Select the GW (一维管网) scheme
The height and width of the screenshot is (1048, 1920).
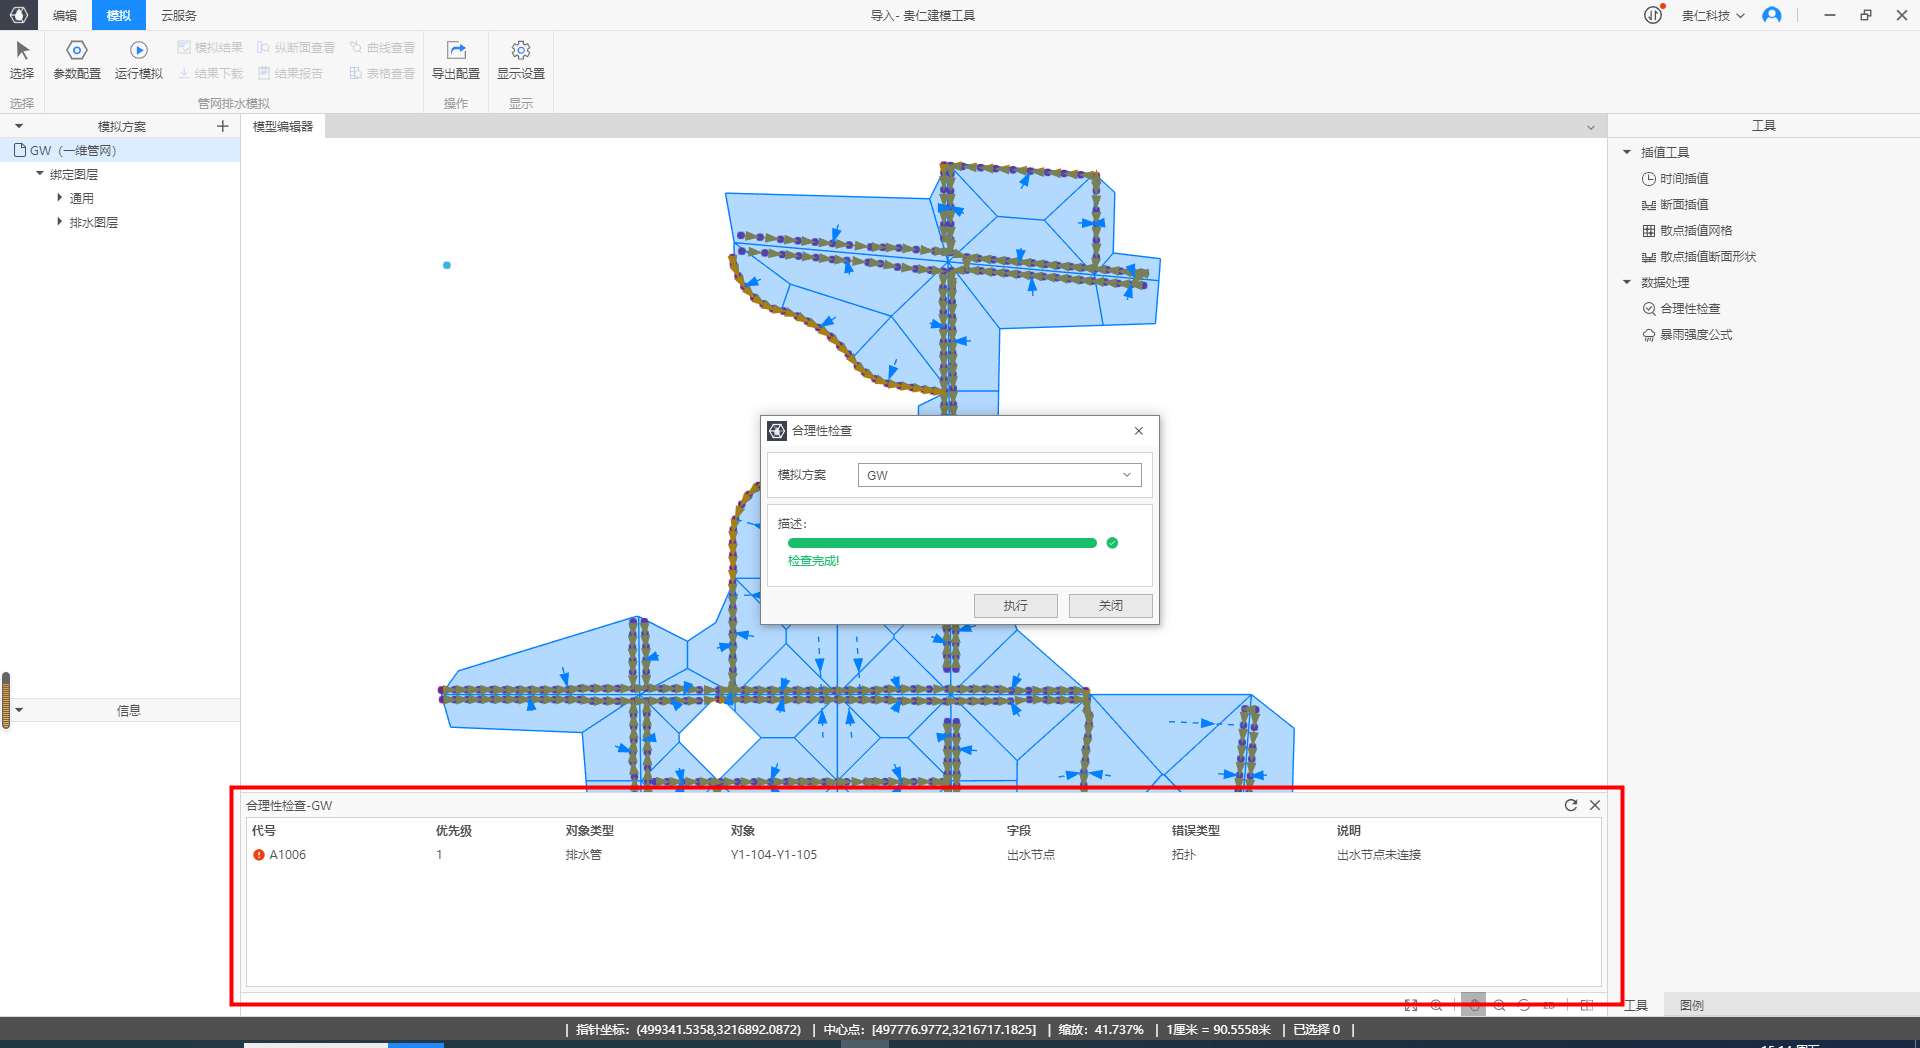120,150
